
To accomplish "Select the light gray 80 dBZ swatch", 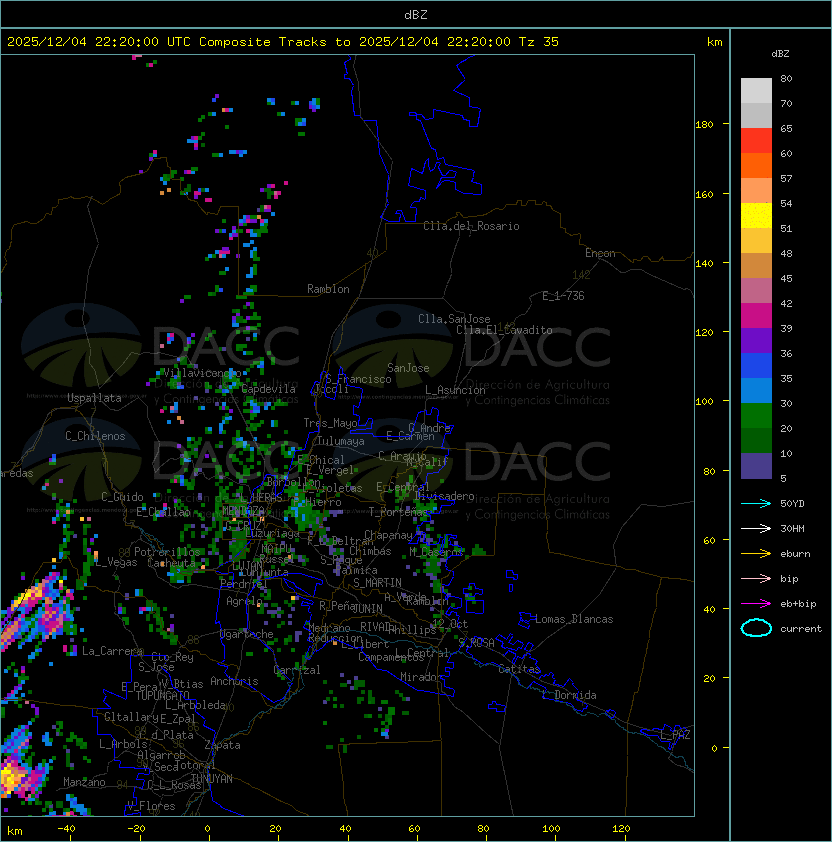I will [x=756, y=90].
